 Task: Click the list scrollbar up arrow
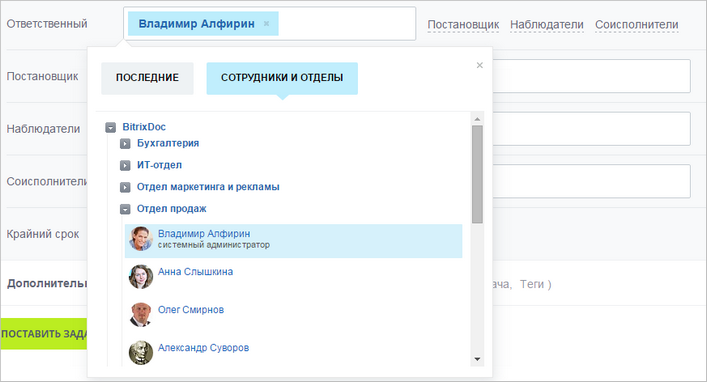click(477, 119)
